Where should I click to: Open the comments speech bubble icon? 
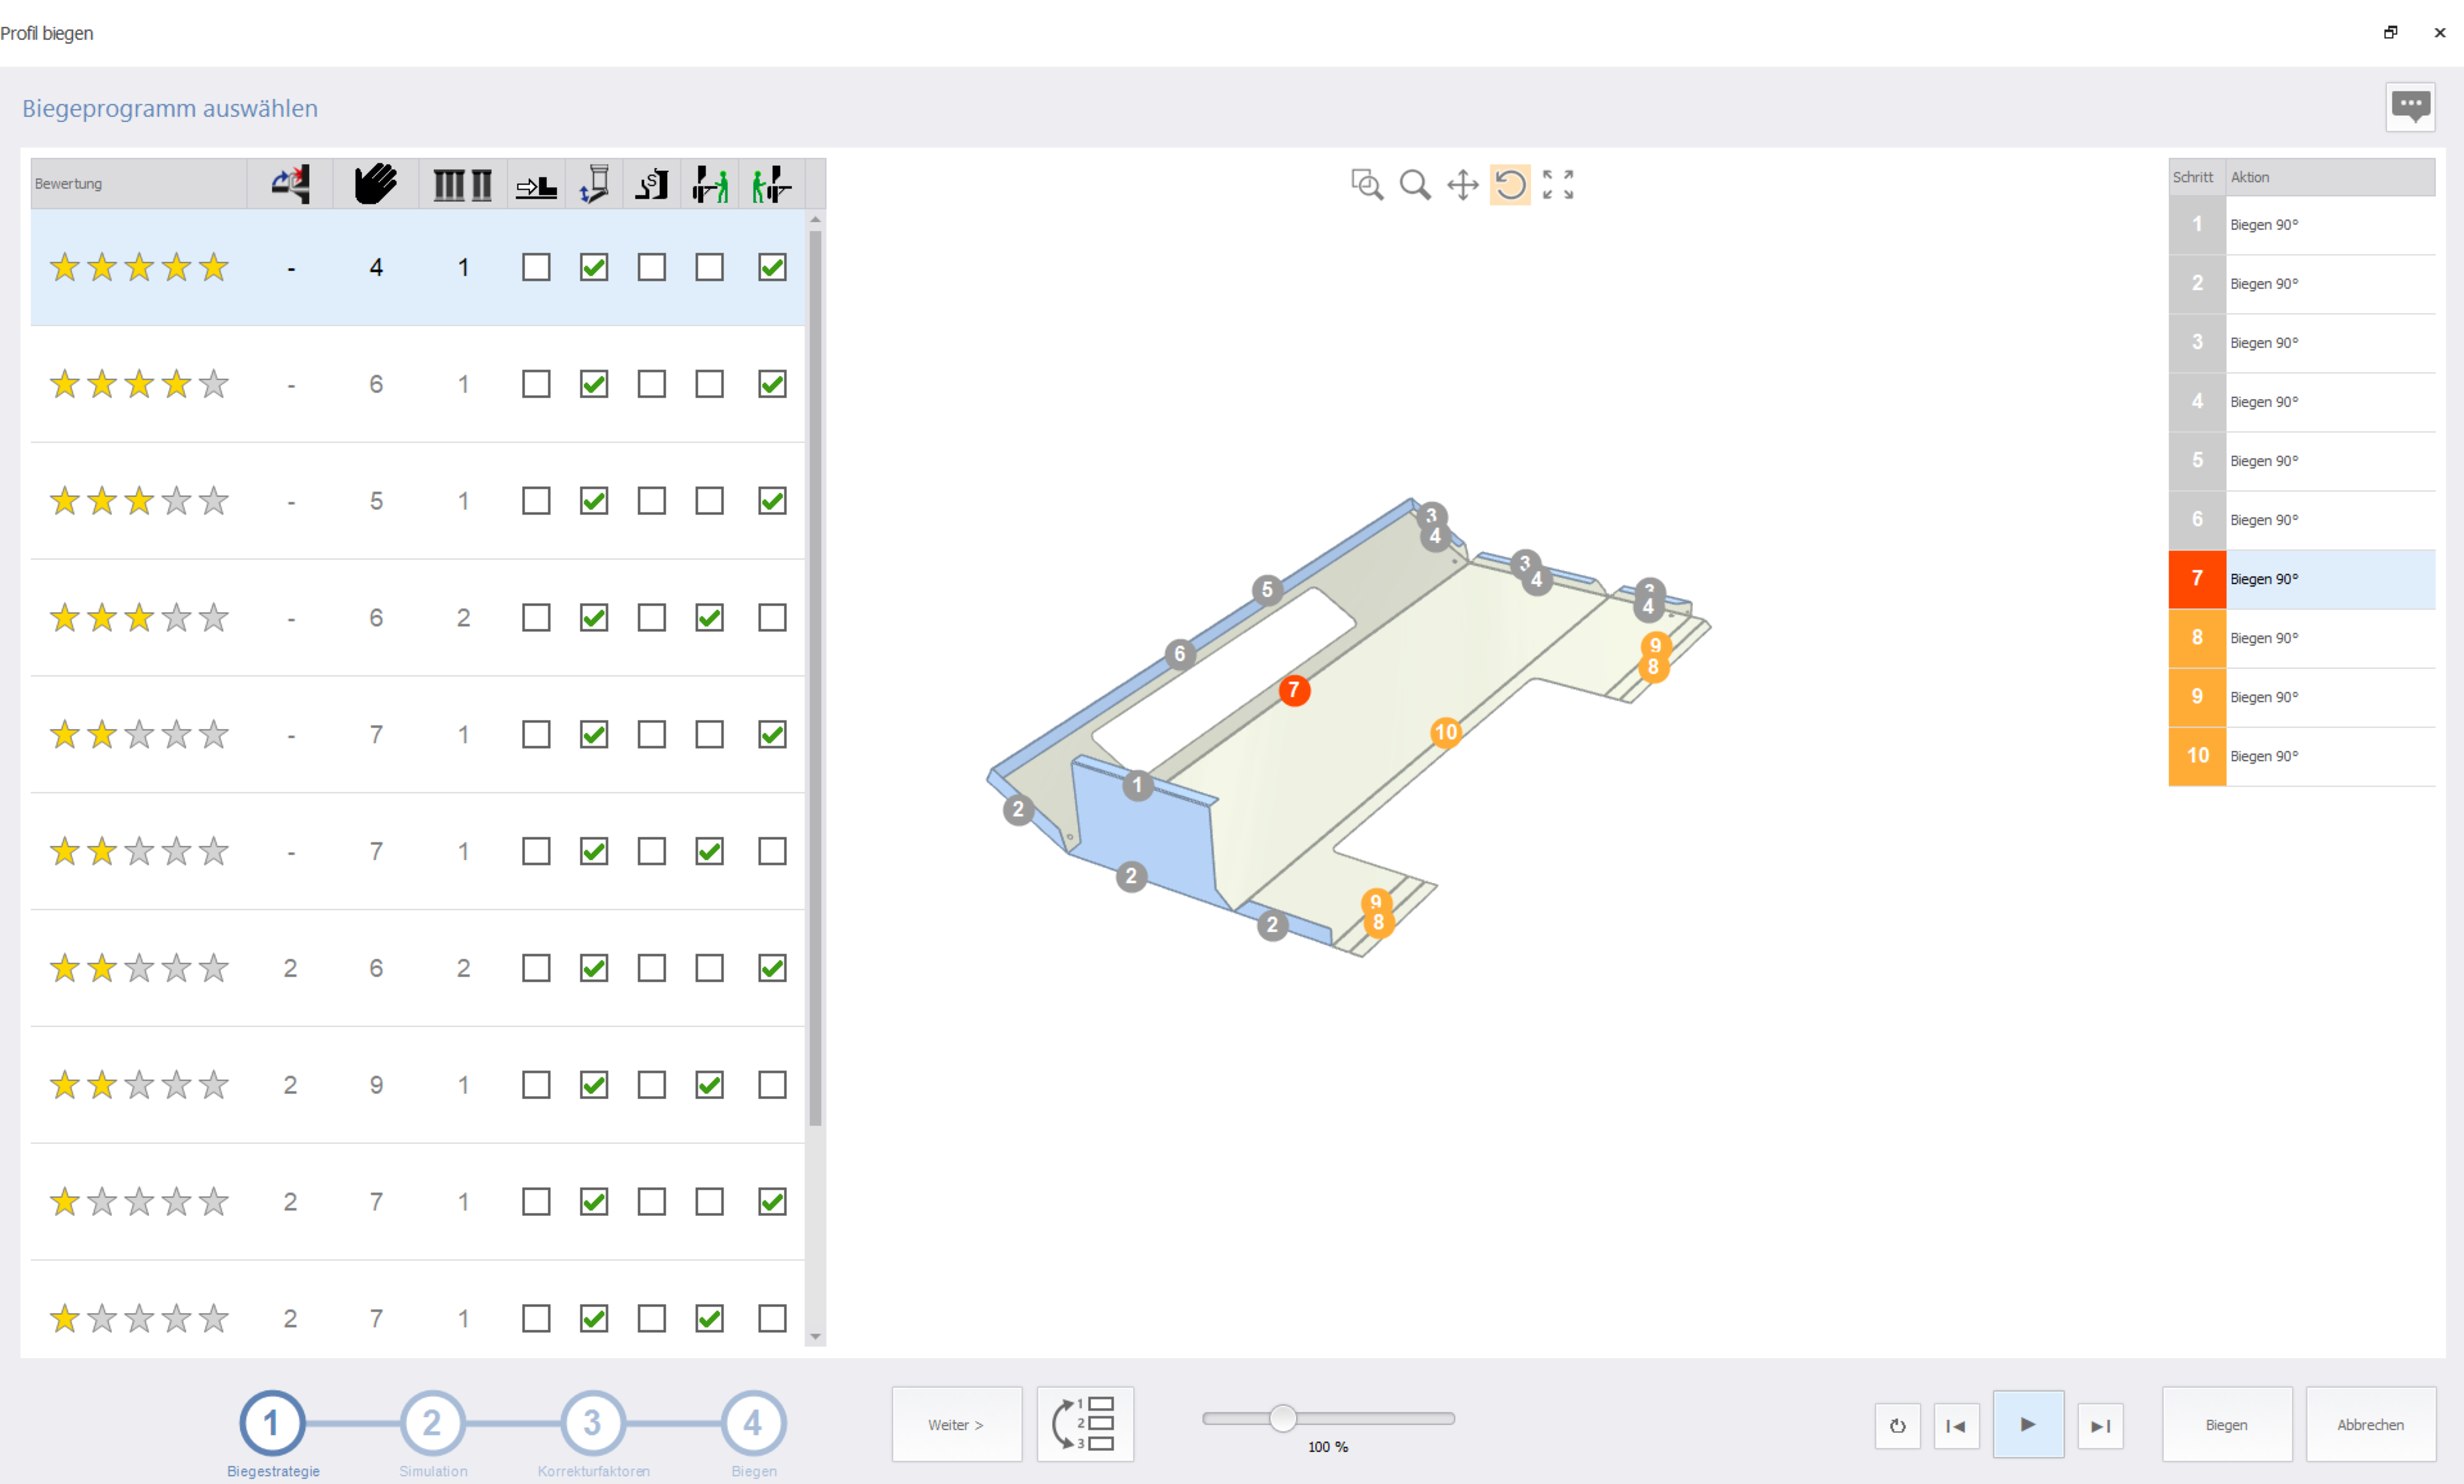(x=2410, y=106)
